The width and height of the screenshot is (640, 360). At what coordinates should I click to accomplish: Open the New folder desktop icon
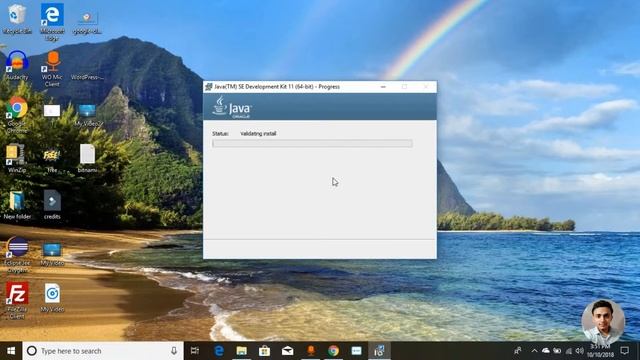click(x=17, y=205)
